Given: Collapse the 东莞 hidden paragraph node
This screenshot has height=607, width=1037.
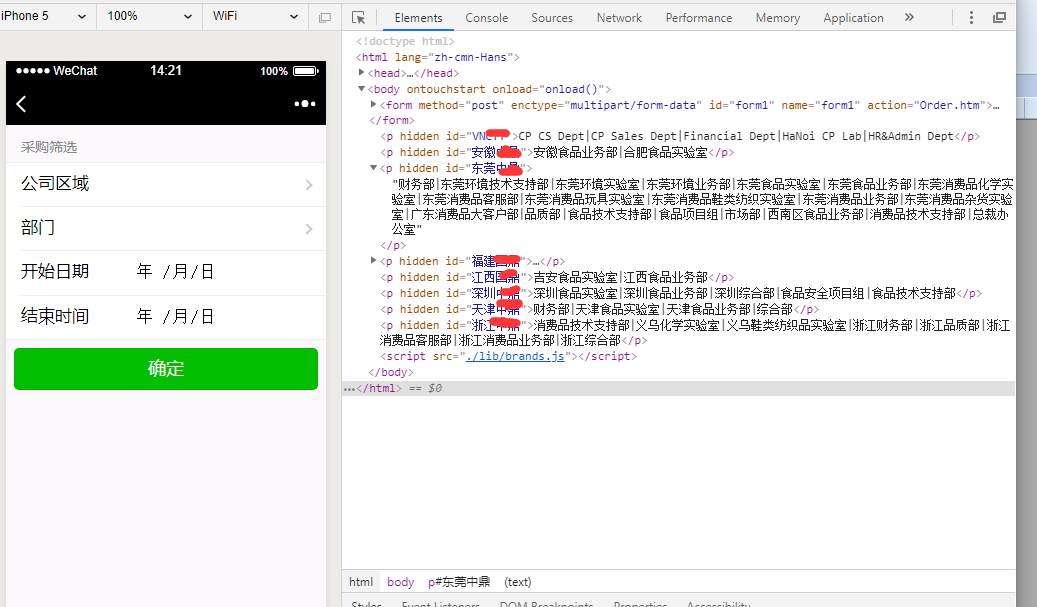Looking at the screenshot, I should [x=374, y=168].
